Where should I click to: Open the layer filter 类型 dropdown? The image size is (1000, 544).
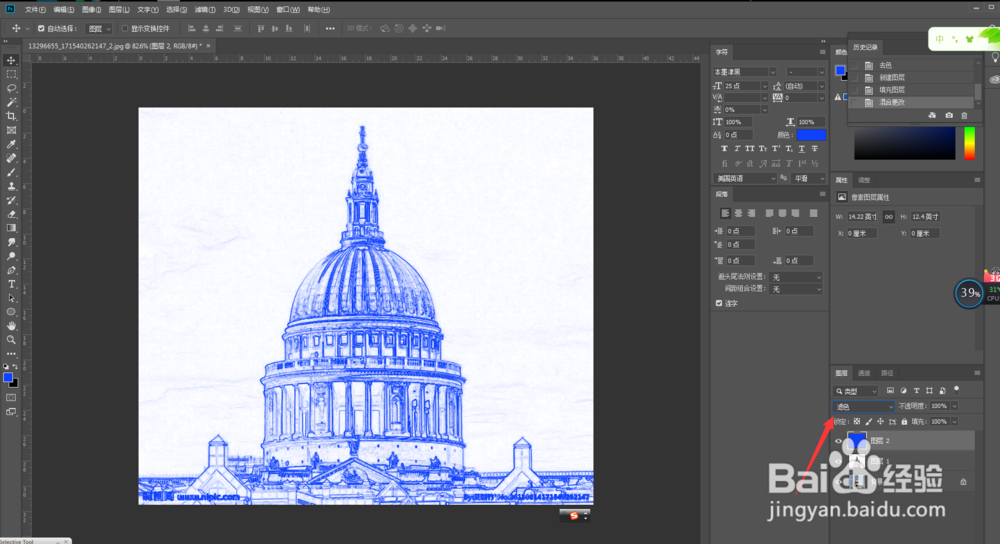tap(856, 391)
